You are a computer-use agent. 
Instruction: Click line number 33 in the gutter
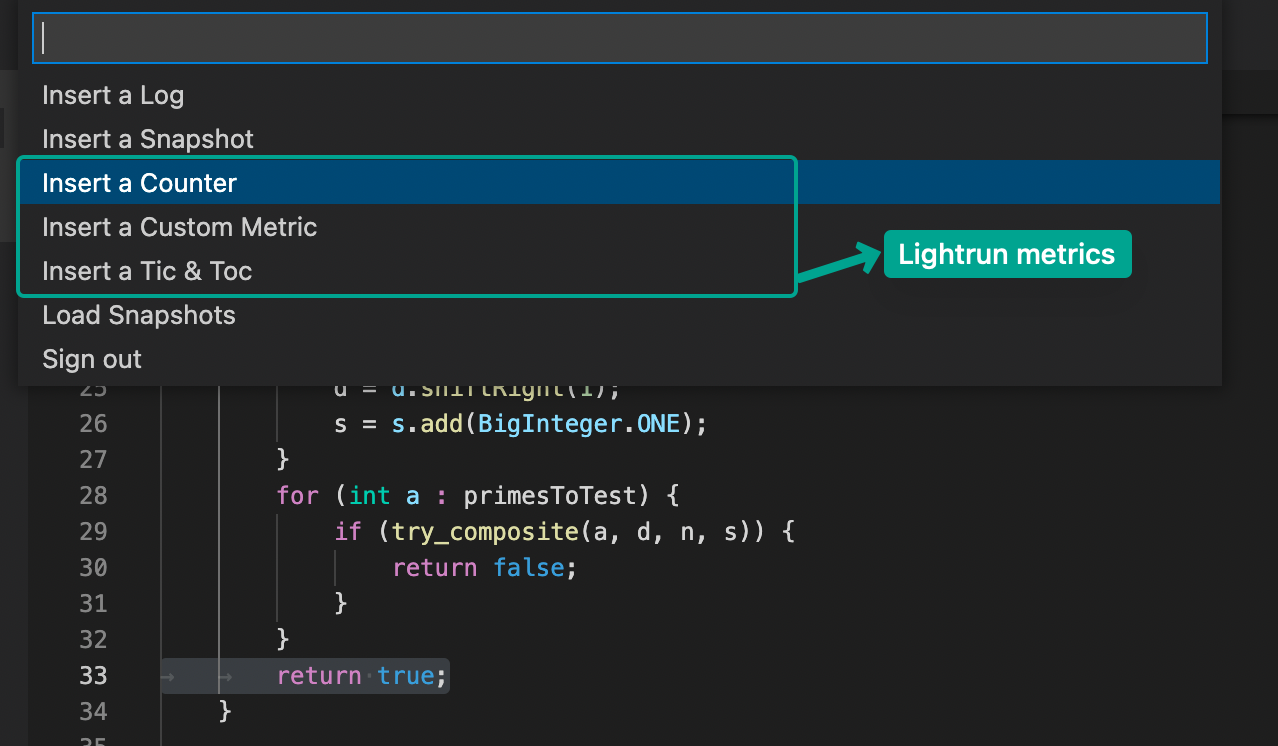pos(93,676)
